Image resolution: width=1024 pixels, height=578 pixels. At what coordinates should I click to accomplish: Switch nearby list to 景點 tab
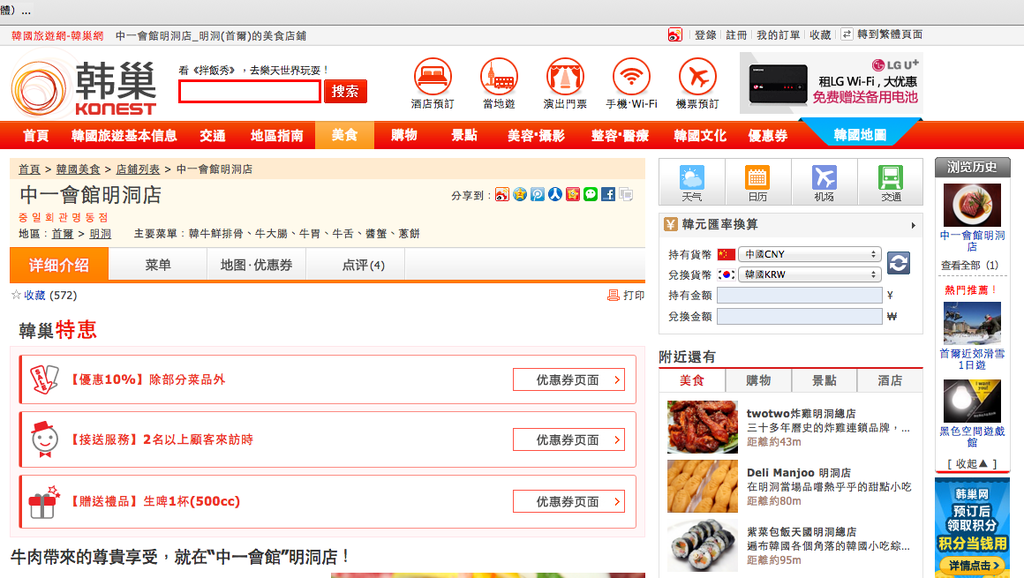[x=824, y=380]
